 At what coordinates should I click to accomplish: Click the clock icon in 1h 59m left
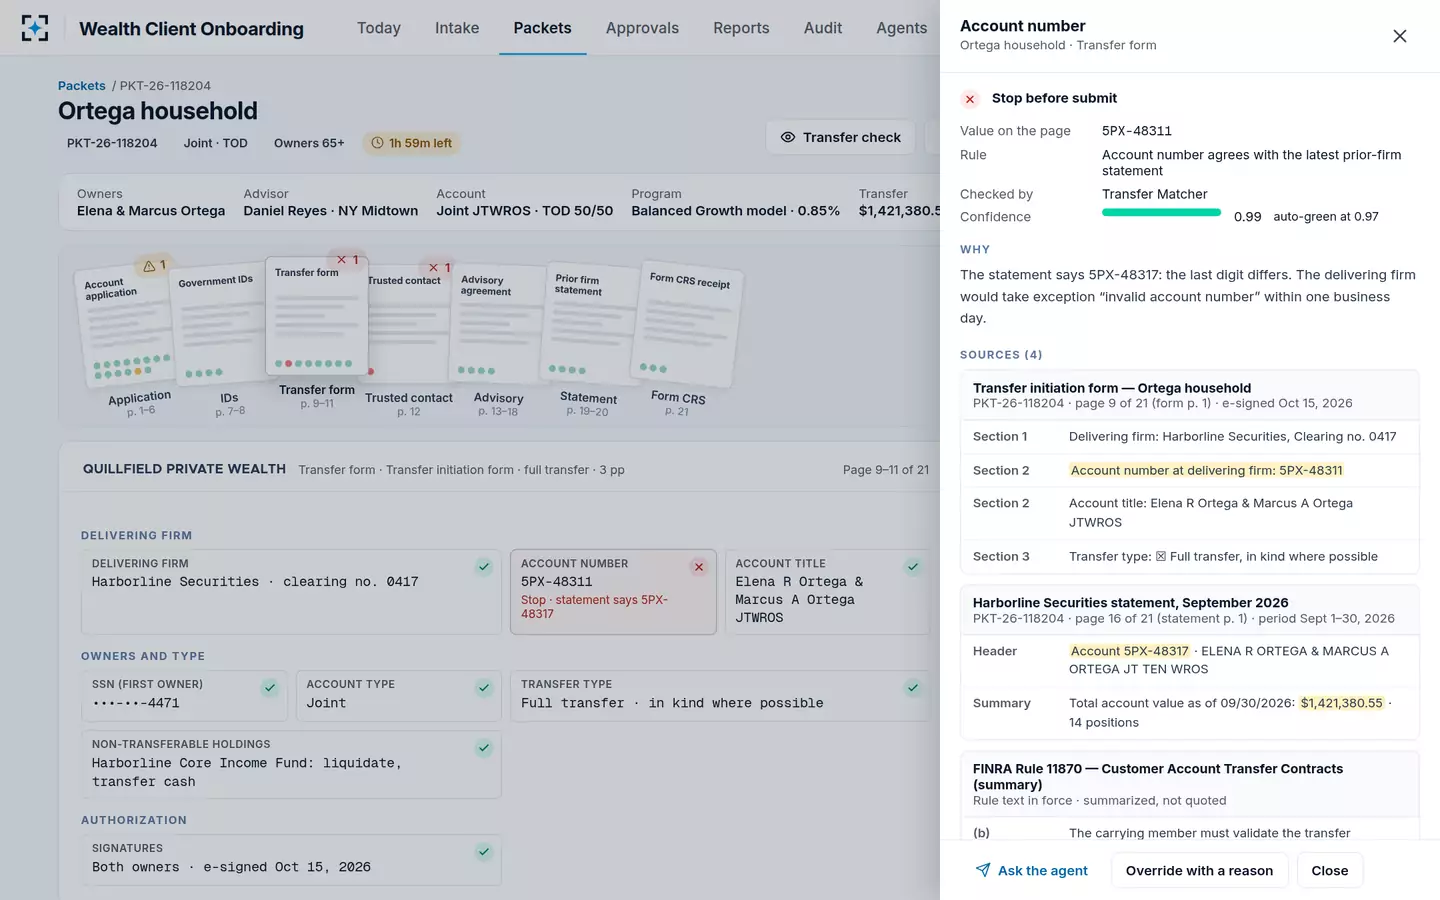point(377,143)
